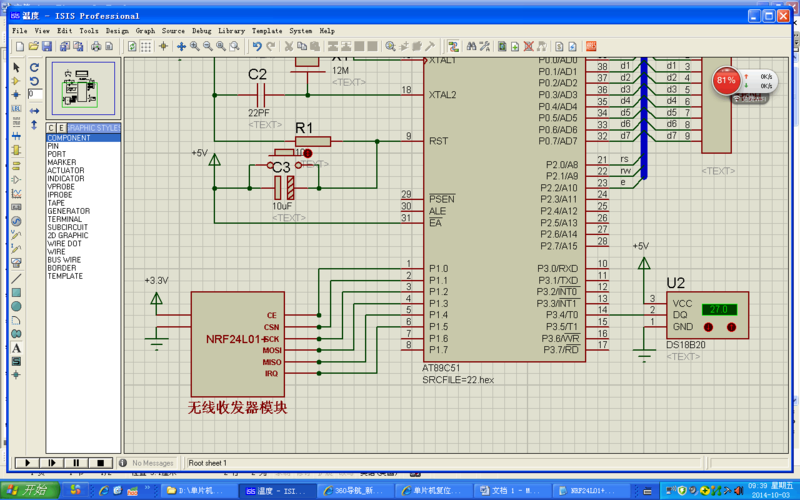Switch to the D:\ folder taskbar item
800x500 pixels.
pos(198,490)
